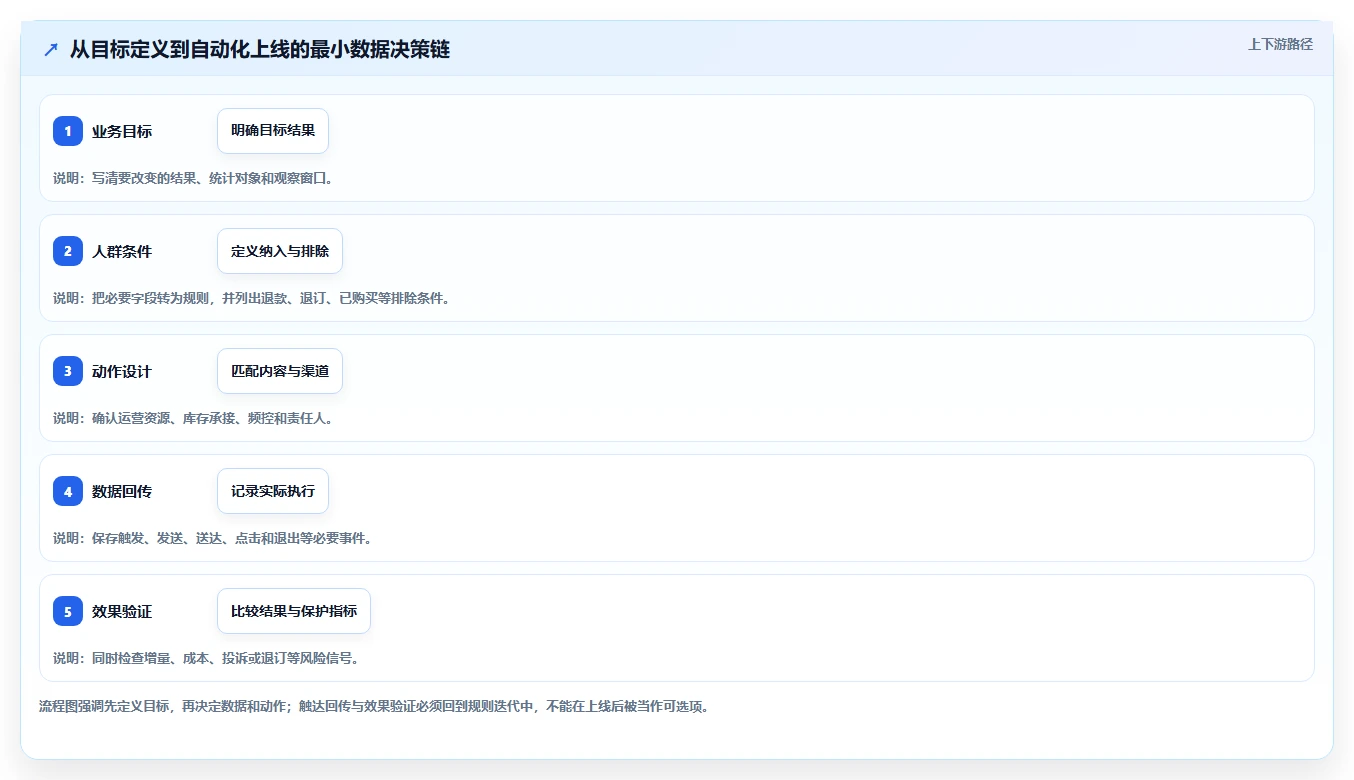
Task: Select step number badge 5
Action: click(68, 611)
